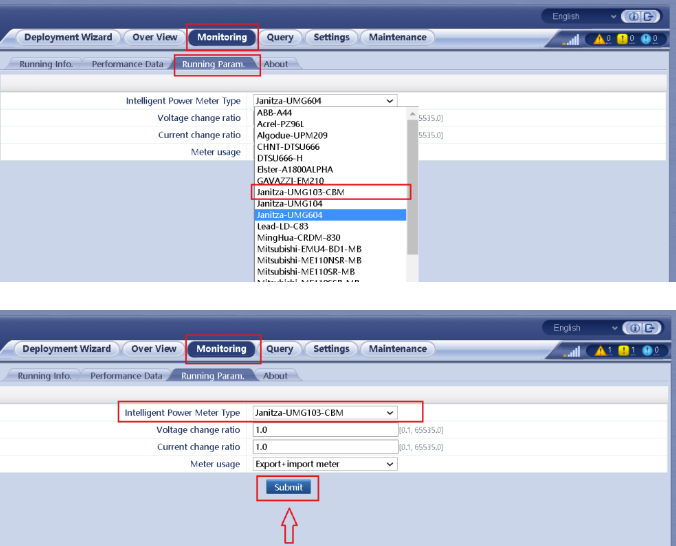Switch to Performance Data subtab in bottom screenshot
676x546 pixels.
126,376
